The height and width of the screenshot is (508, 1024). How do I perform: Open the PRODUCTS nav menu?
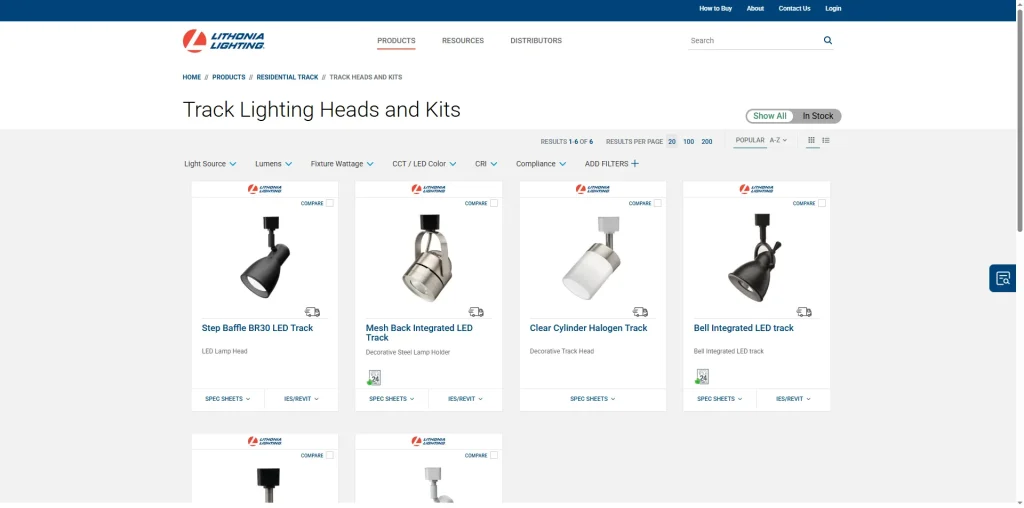point(396,40)
